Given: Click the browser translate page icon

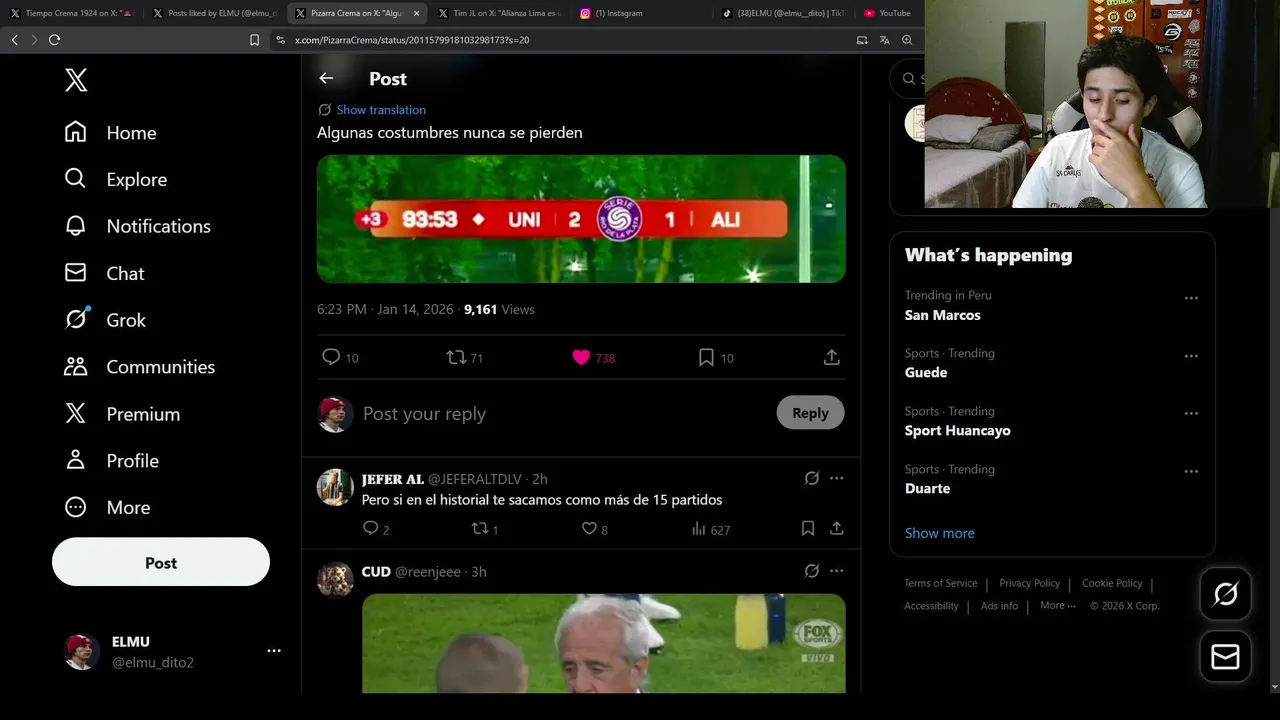Looking at the screenshot, I should coord(884,40).
